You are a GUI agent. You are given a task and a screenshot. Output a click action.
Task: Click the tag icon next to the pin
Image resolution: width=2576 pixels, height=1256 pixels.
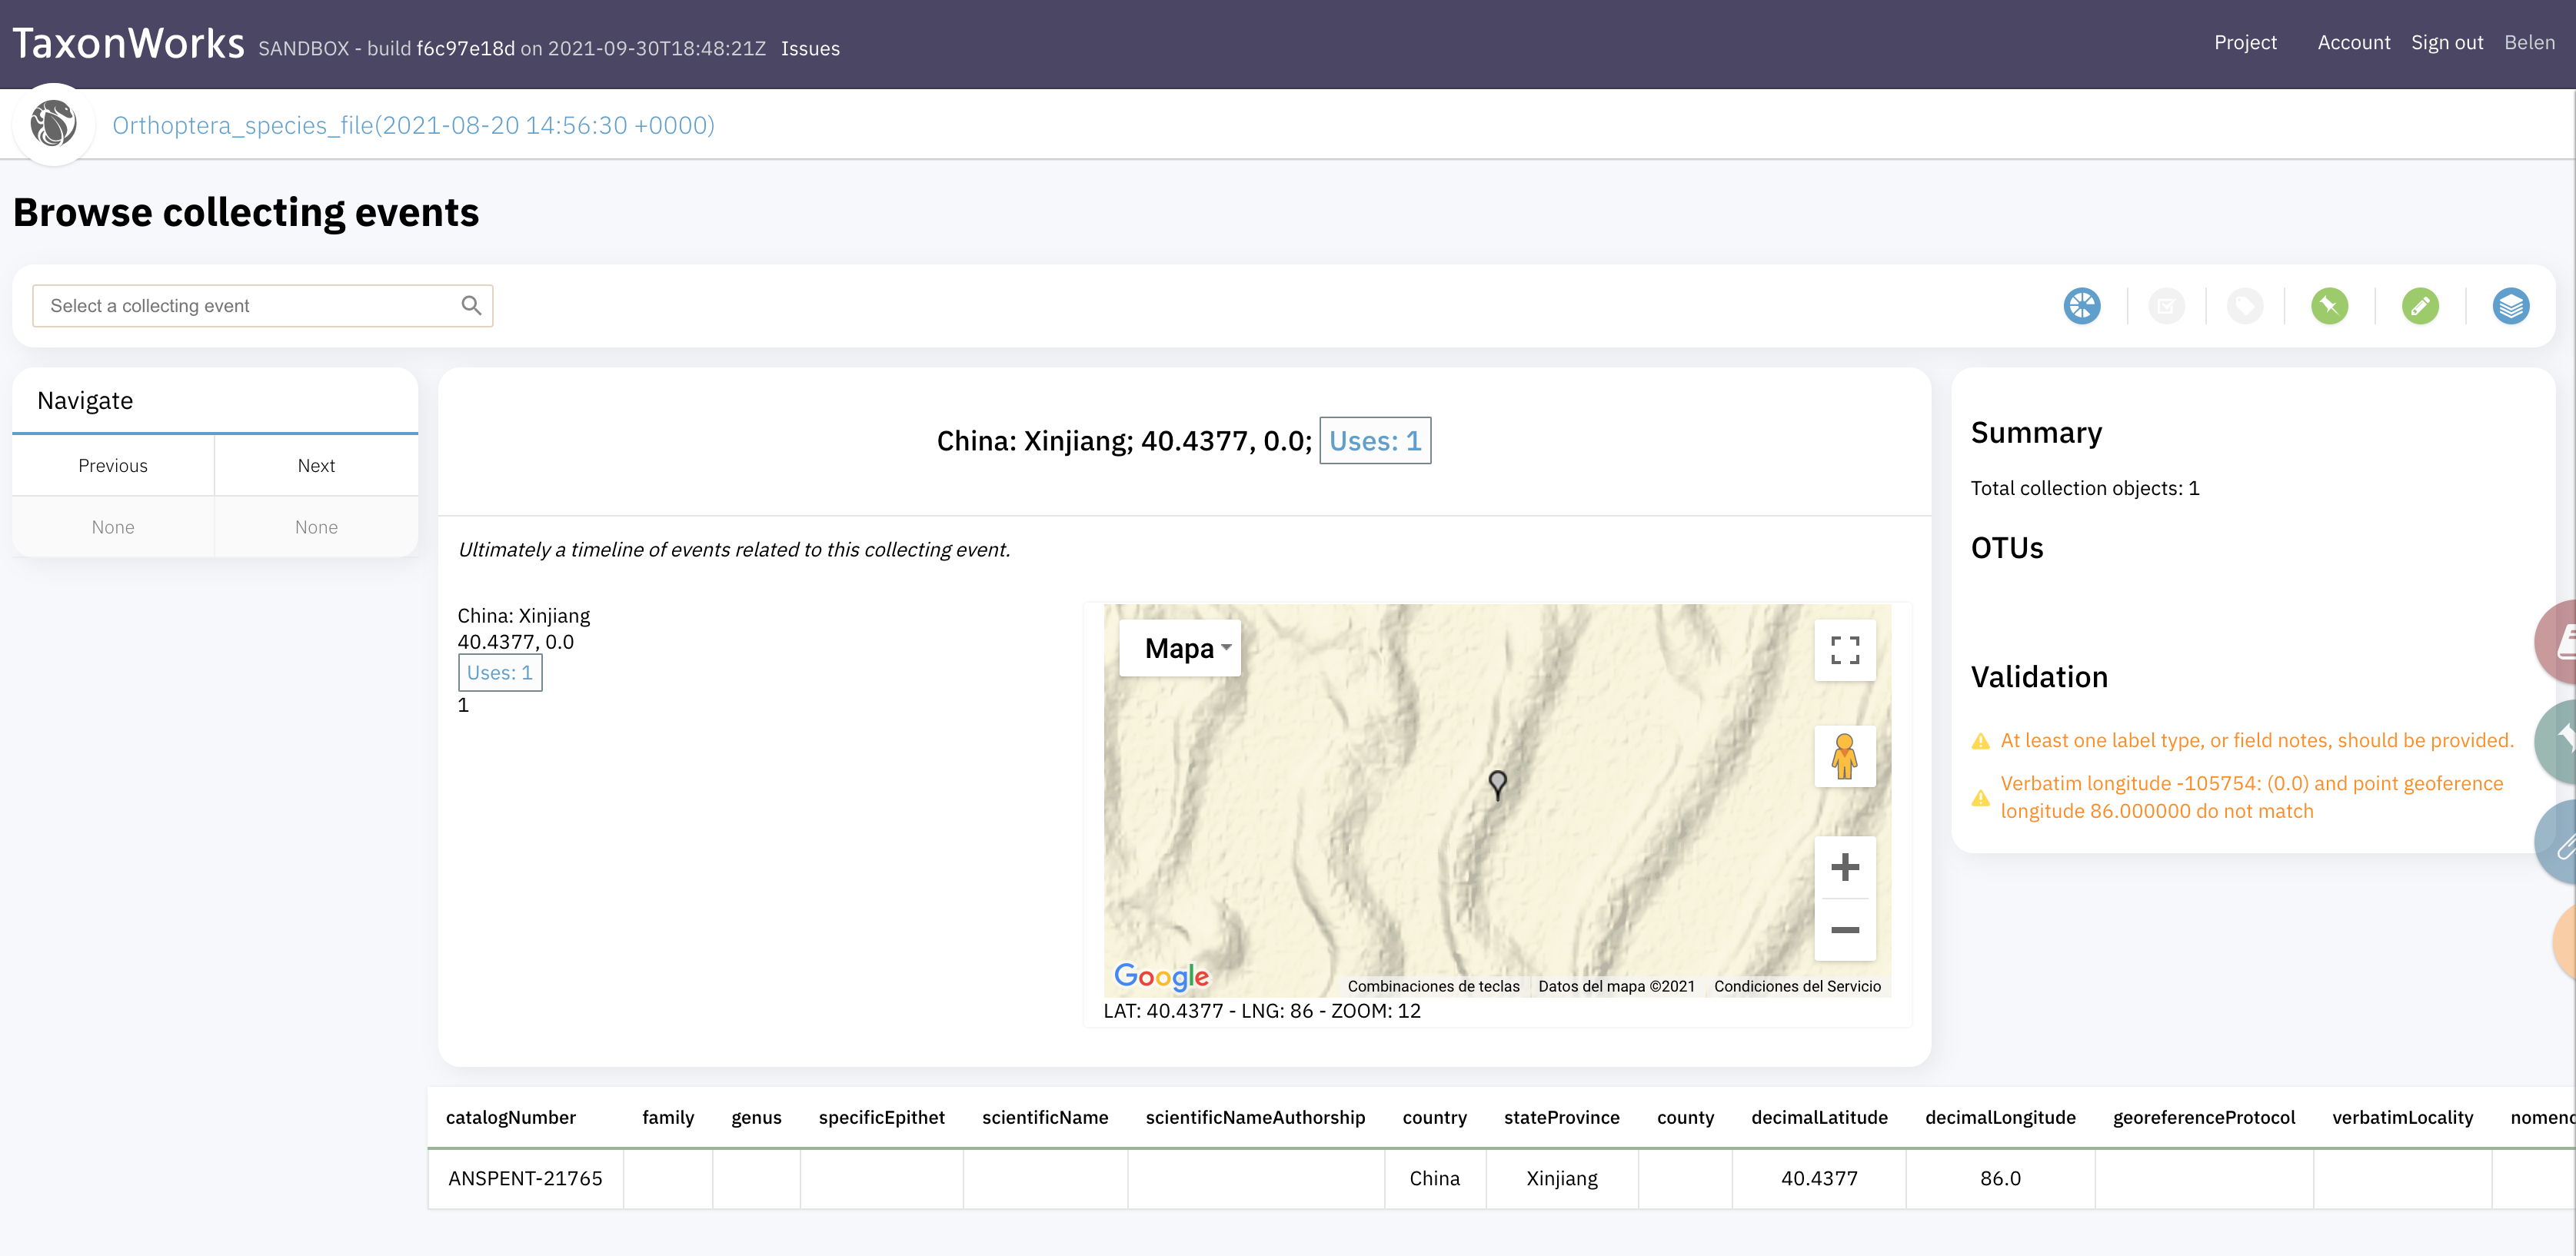point(2245,306)
